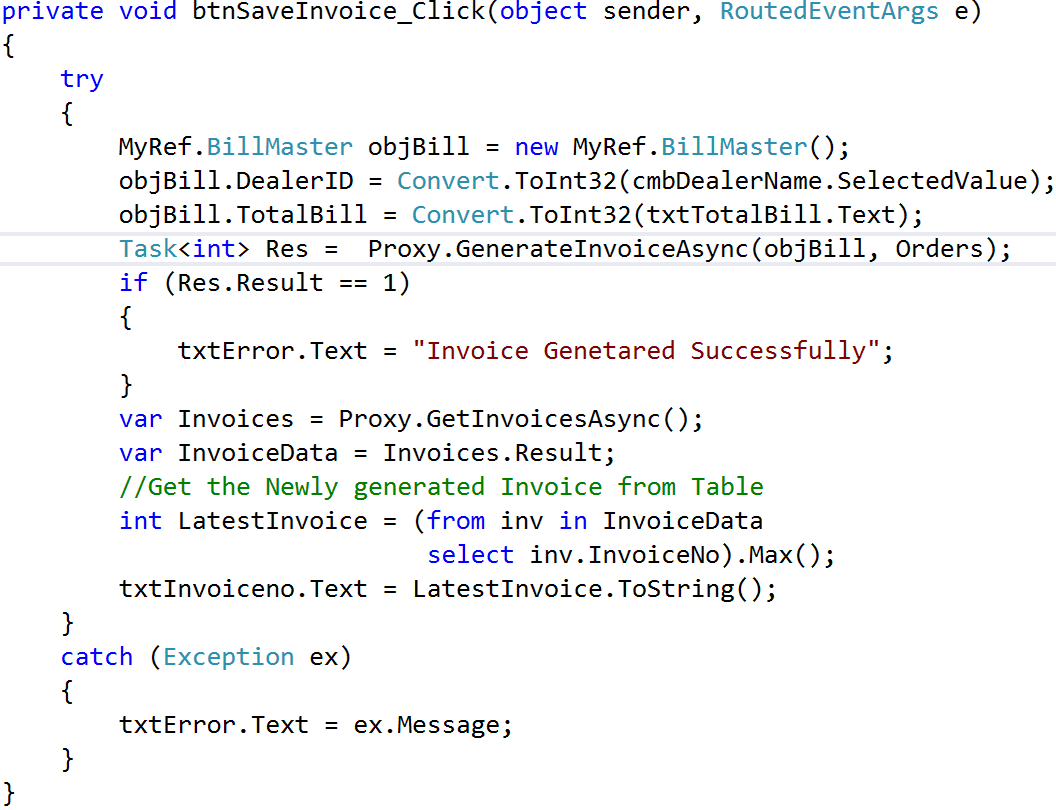Click LatestInvoice.ToString() call

587,589
